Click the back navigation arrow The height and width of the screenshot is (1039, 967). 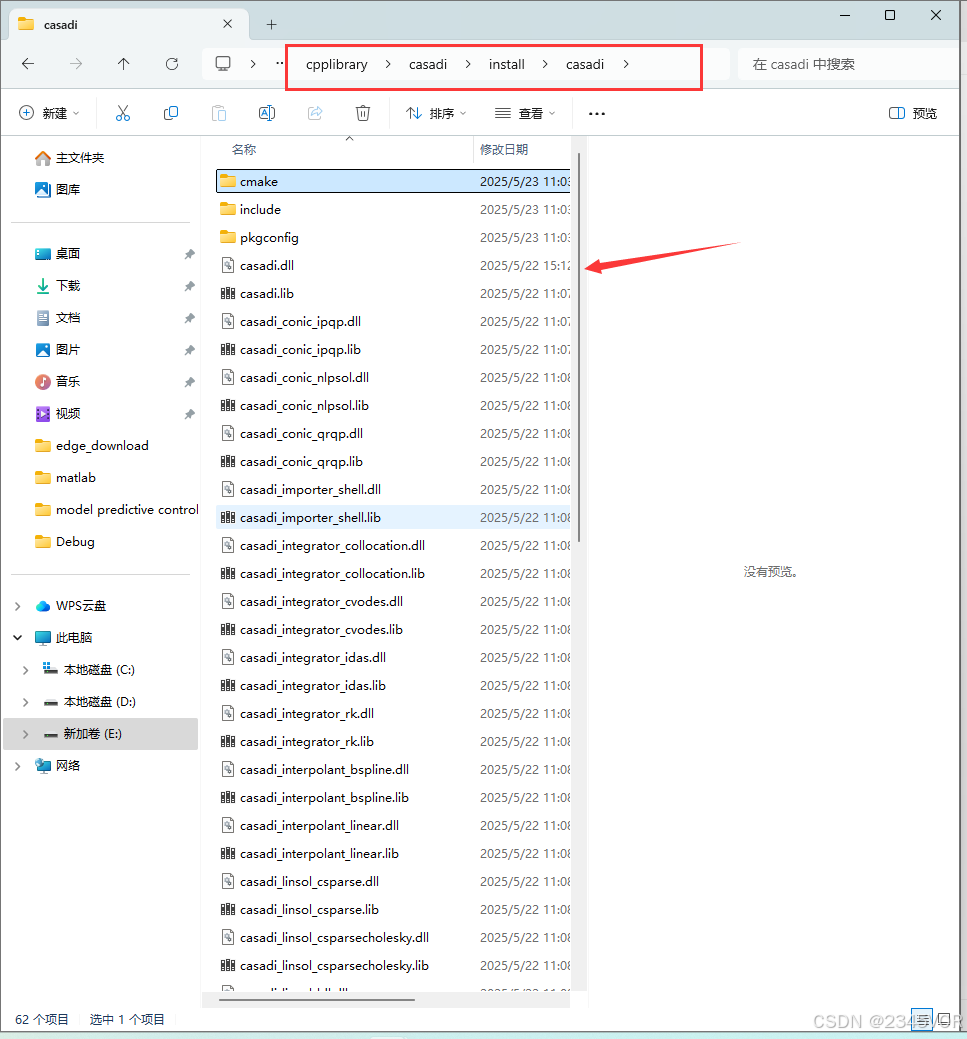point(28,63)
